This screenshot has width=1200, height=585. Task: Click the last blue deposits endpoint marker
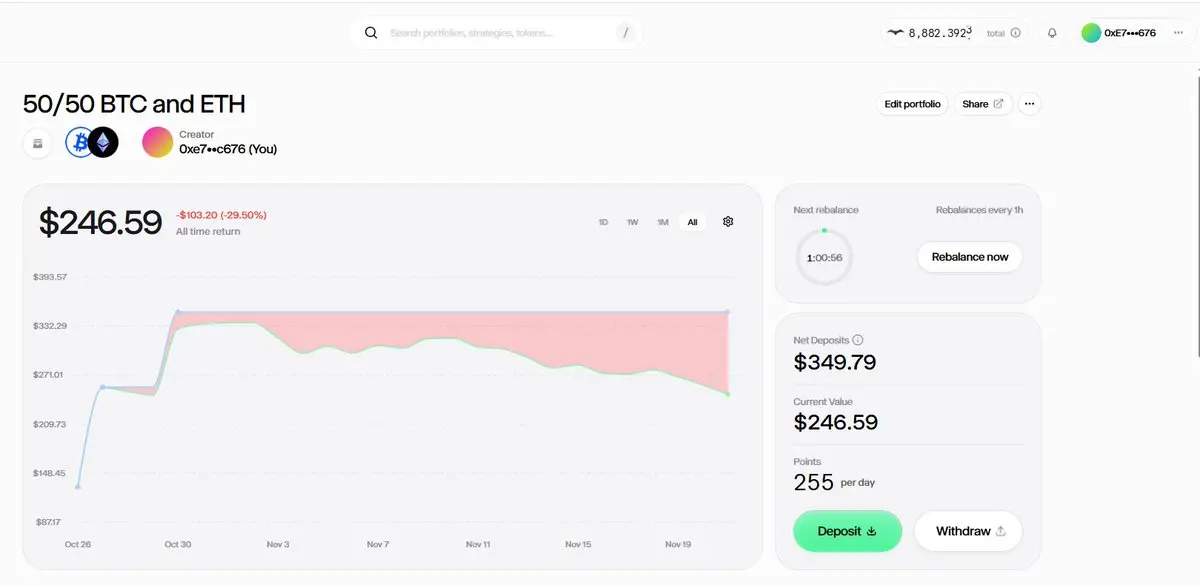(728, 312)
